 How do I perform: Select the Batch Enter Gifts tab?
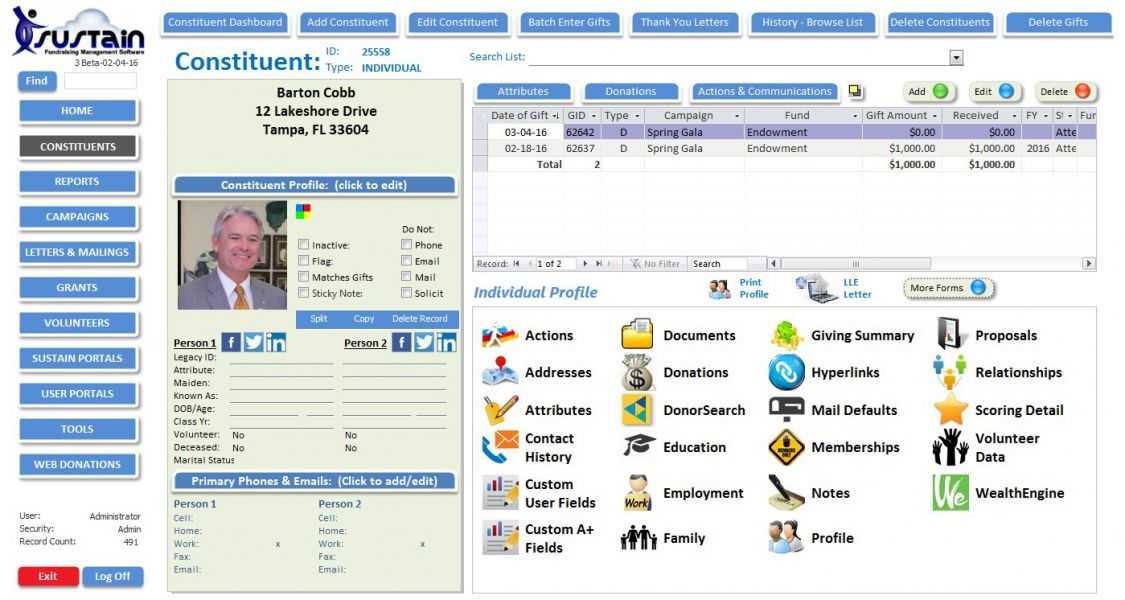[570, 22]
